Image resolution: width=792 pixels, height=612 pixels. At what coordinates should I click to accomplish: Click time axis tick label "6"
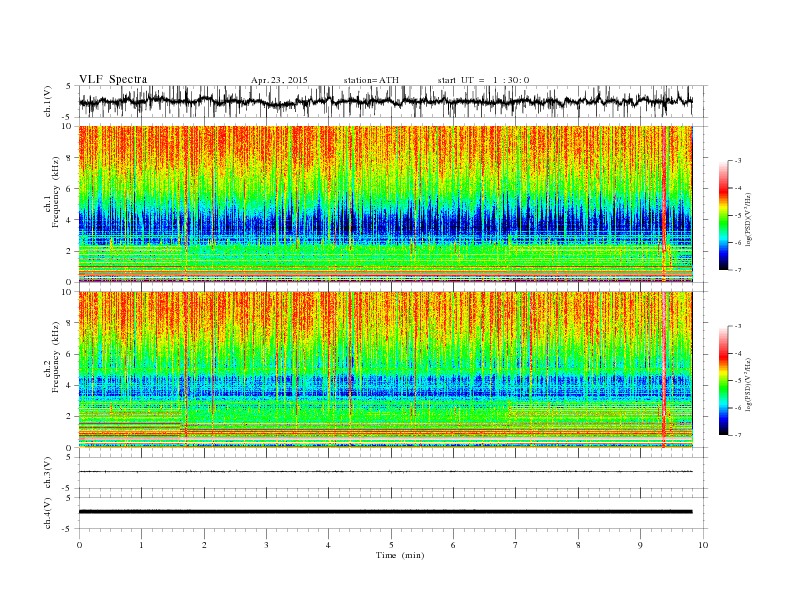tap(454, 545)
